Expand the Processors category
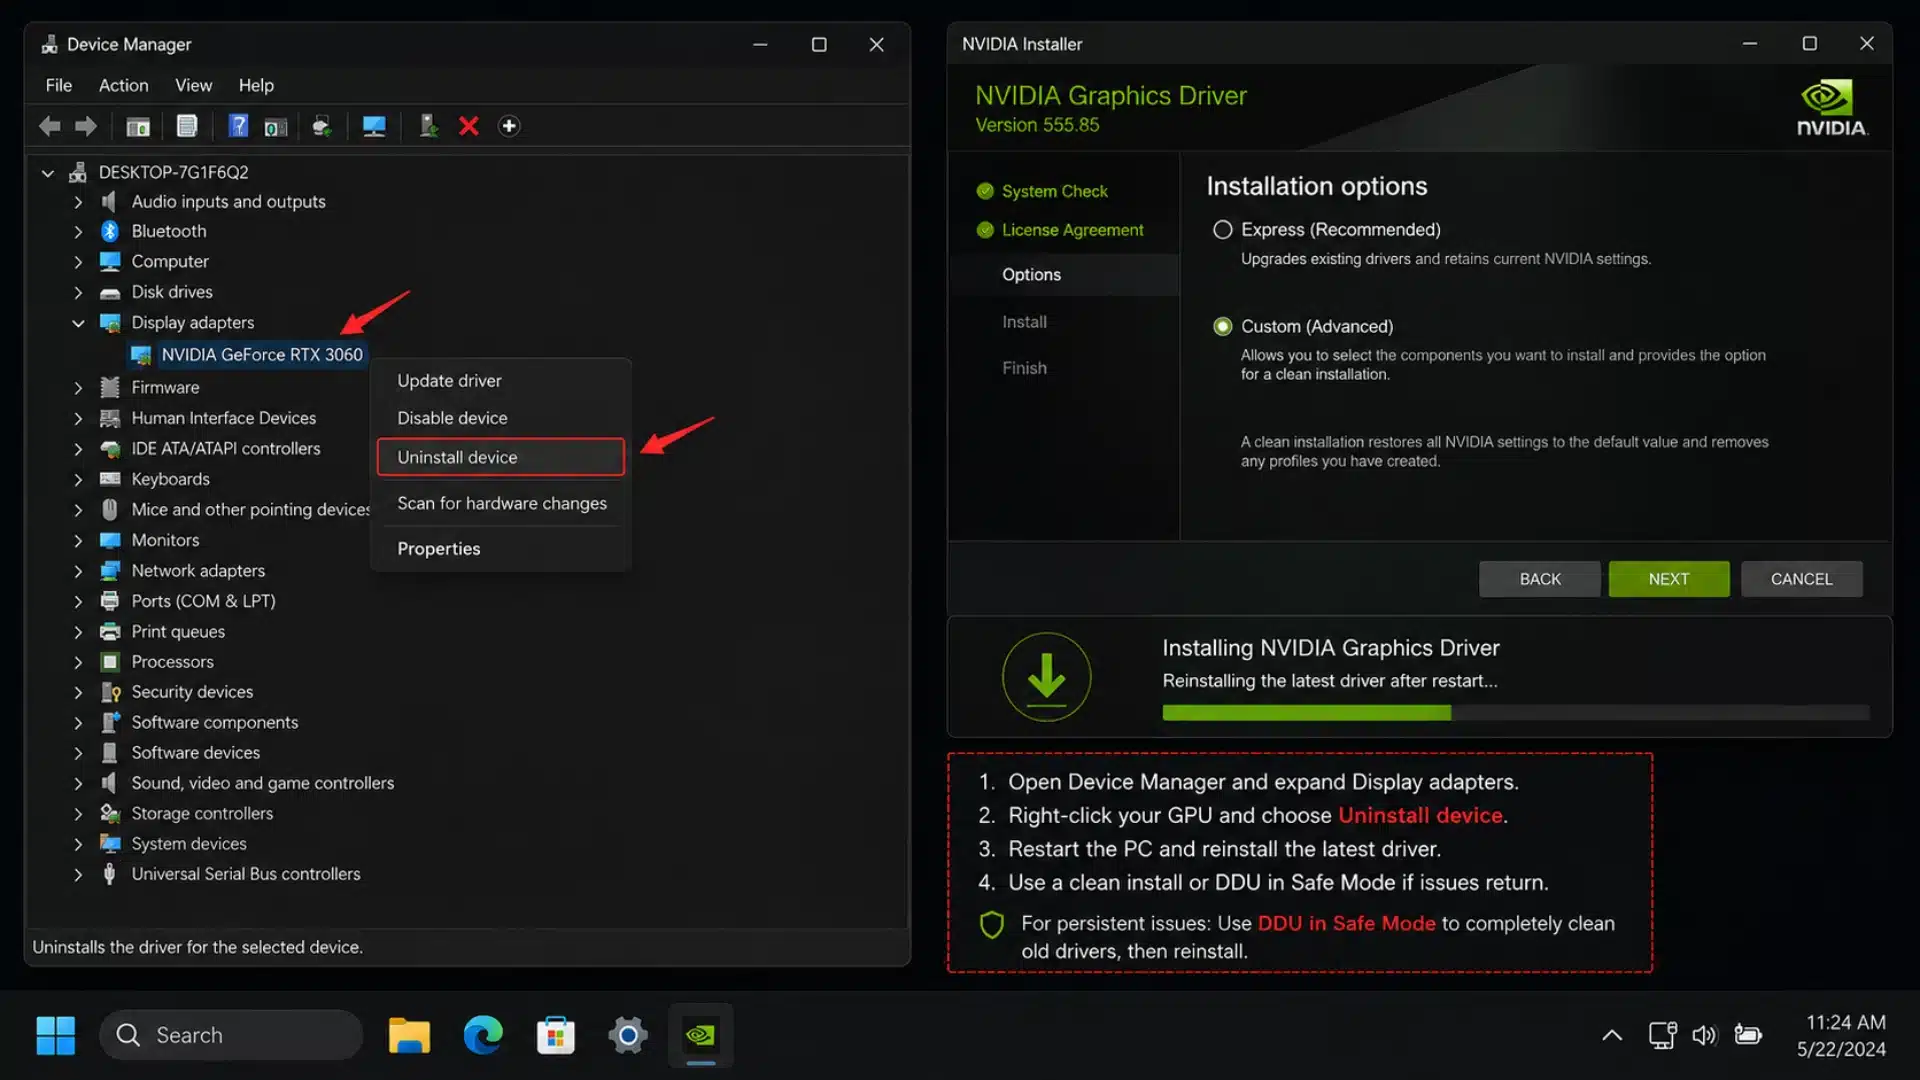1920x1080 pixels. (x=78, y=662)
